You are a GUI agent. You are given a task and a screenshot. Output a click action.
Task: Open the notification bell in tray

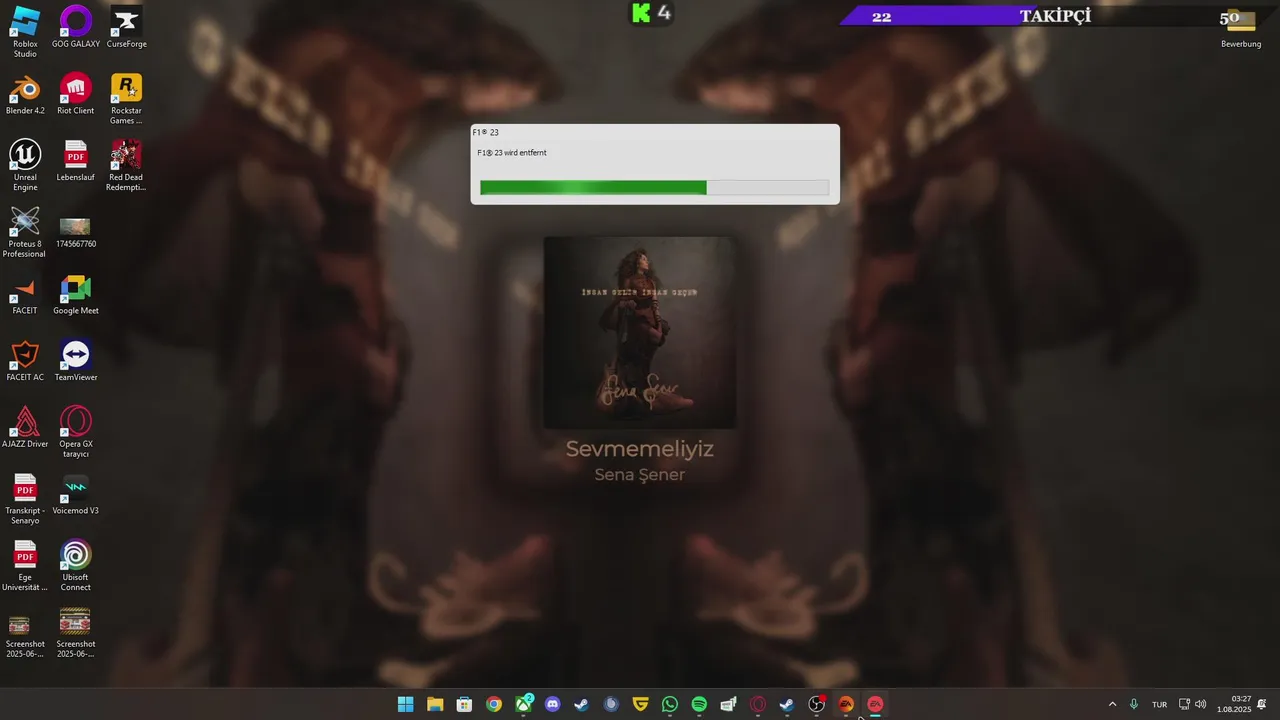pos(1262,704)
